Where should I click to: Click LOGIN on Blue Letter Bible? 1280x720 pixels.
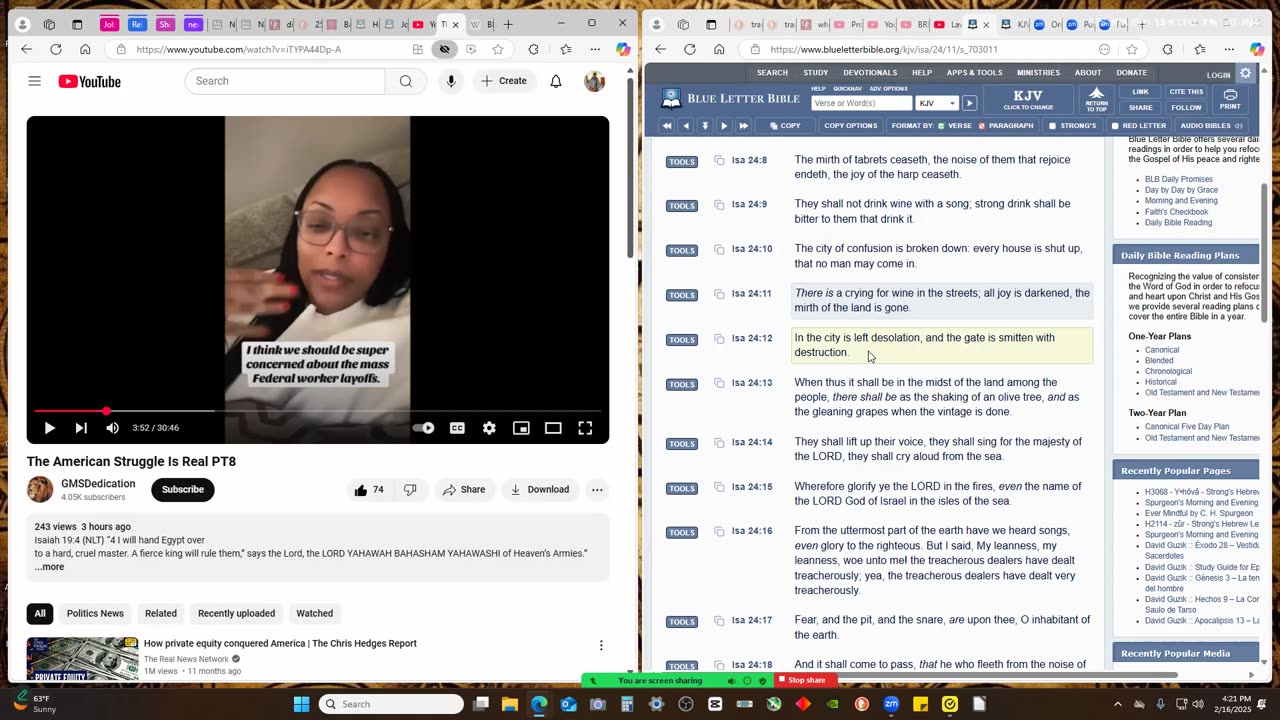1218,75
